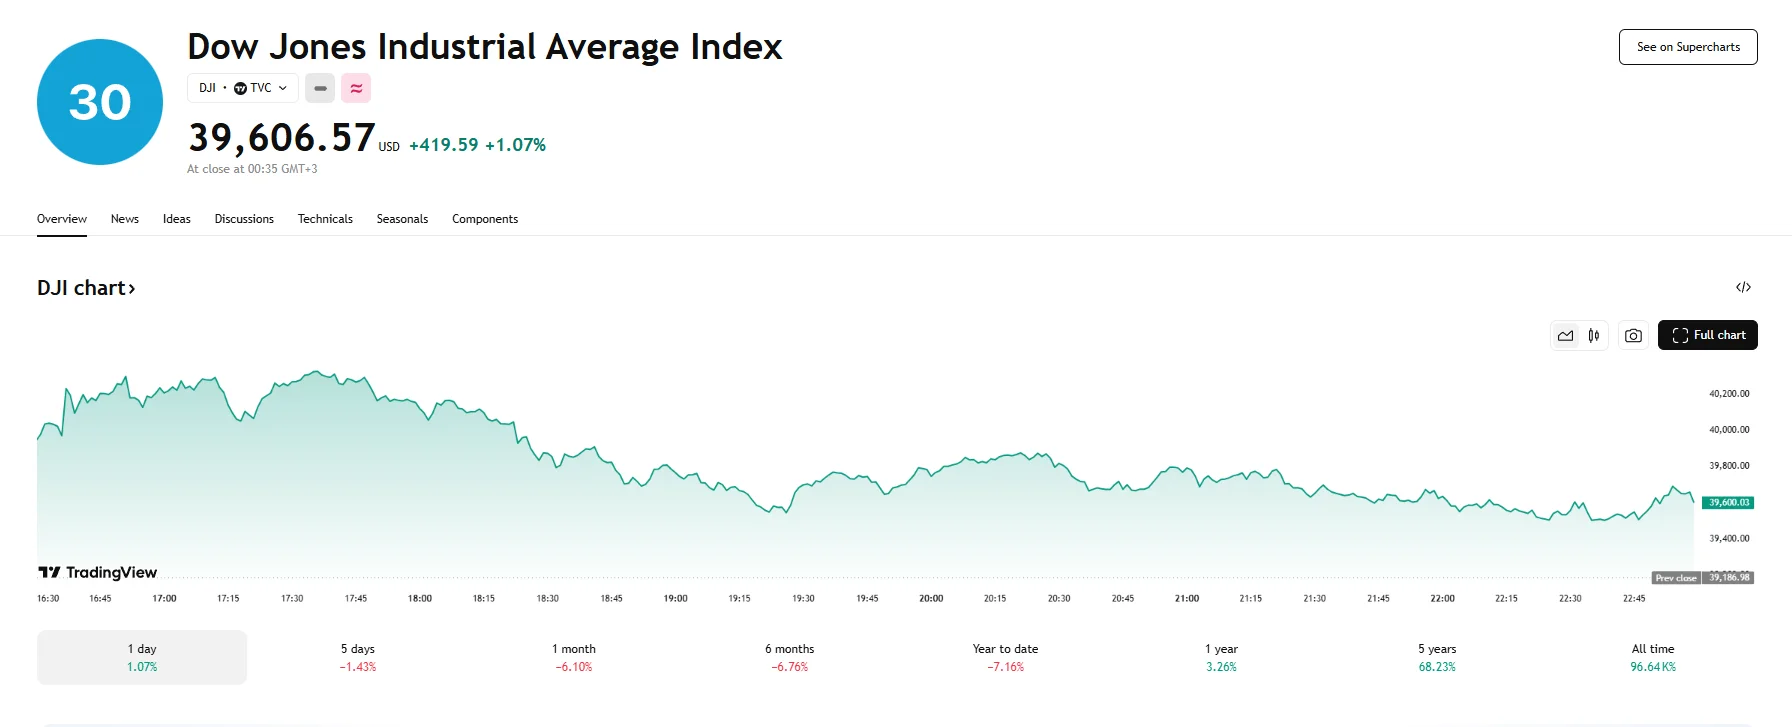The width and height of the screenshot is (1792, 727).
Task: Click the pink approximate-sign icon
Action: 356,88
